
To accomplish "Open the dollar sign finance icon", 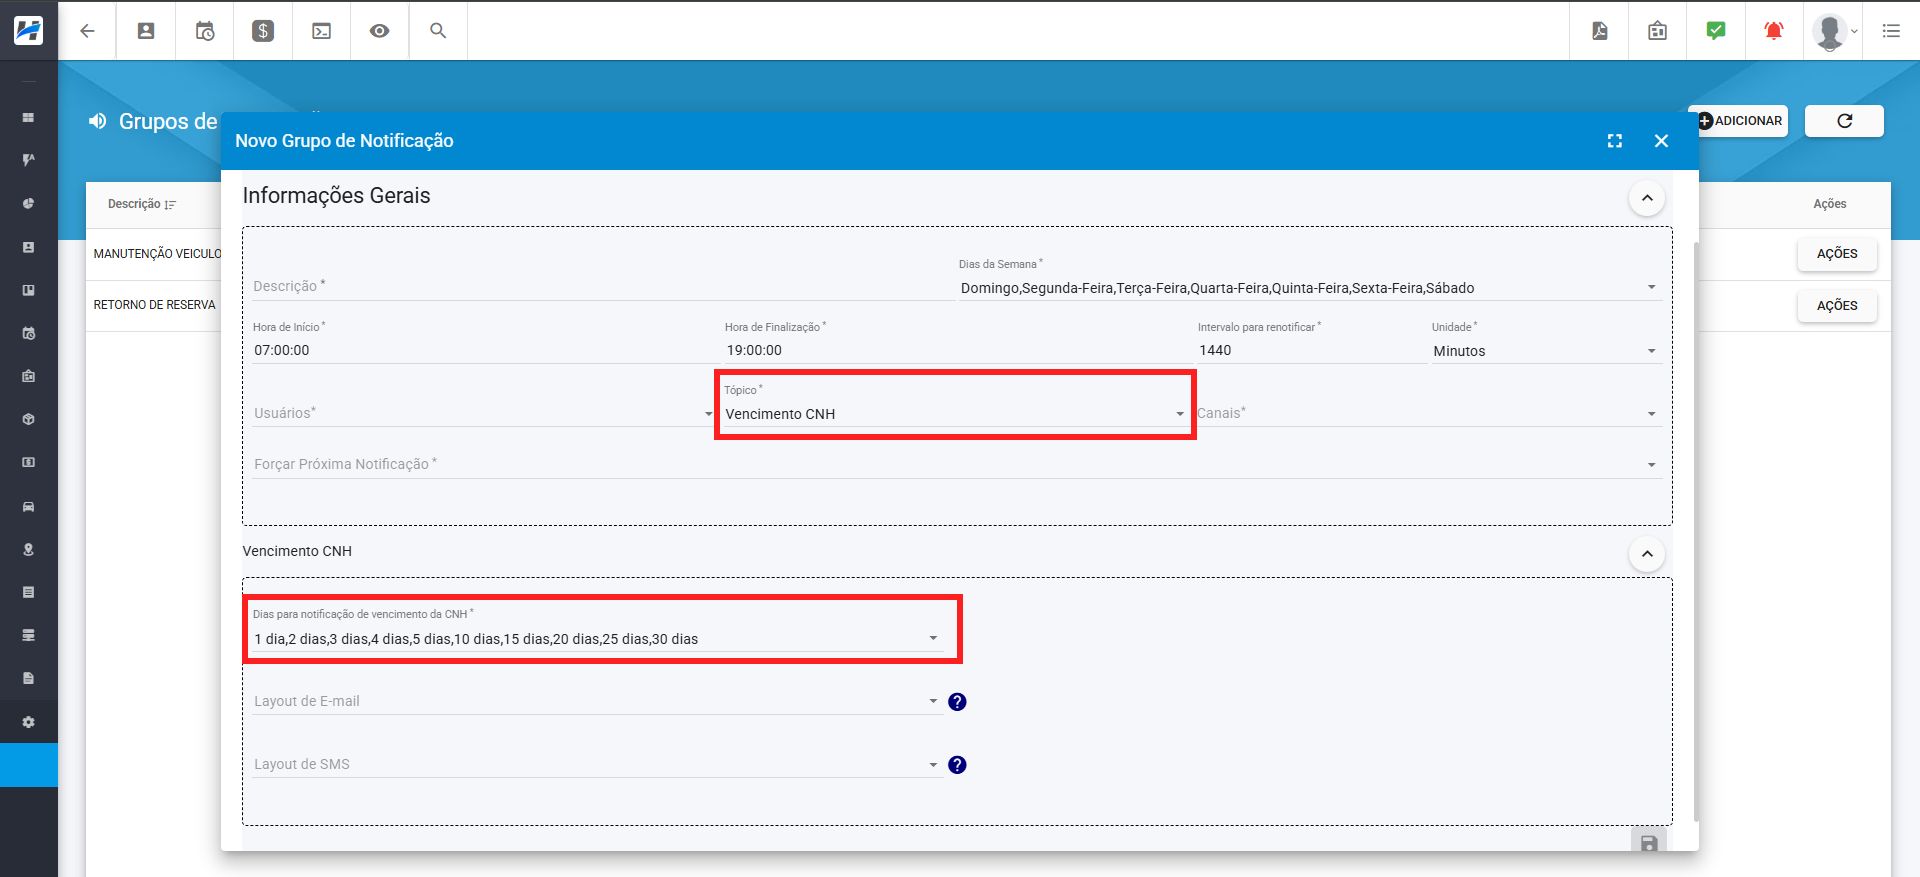I will (263, 31).
